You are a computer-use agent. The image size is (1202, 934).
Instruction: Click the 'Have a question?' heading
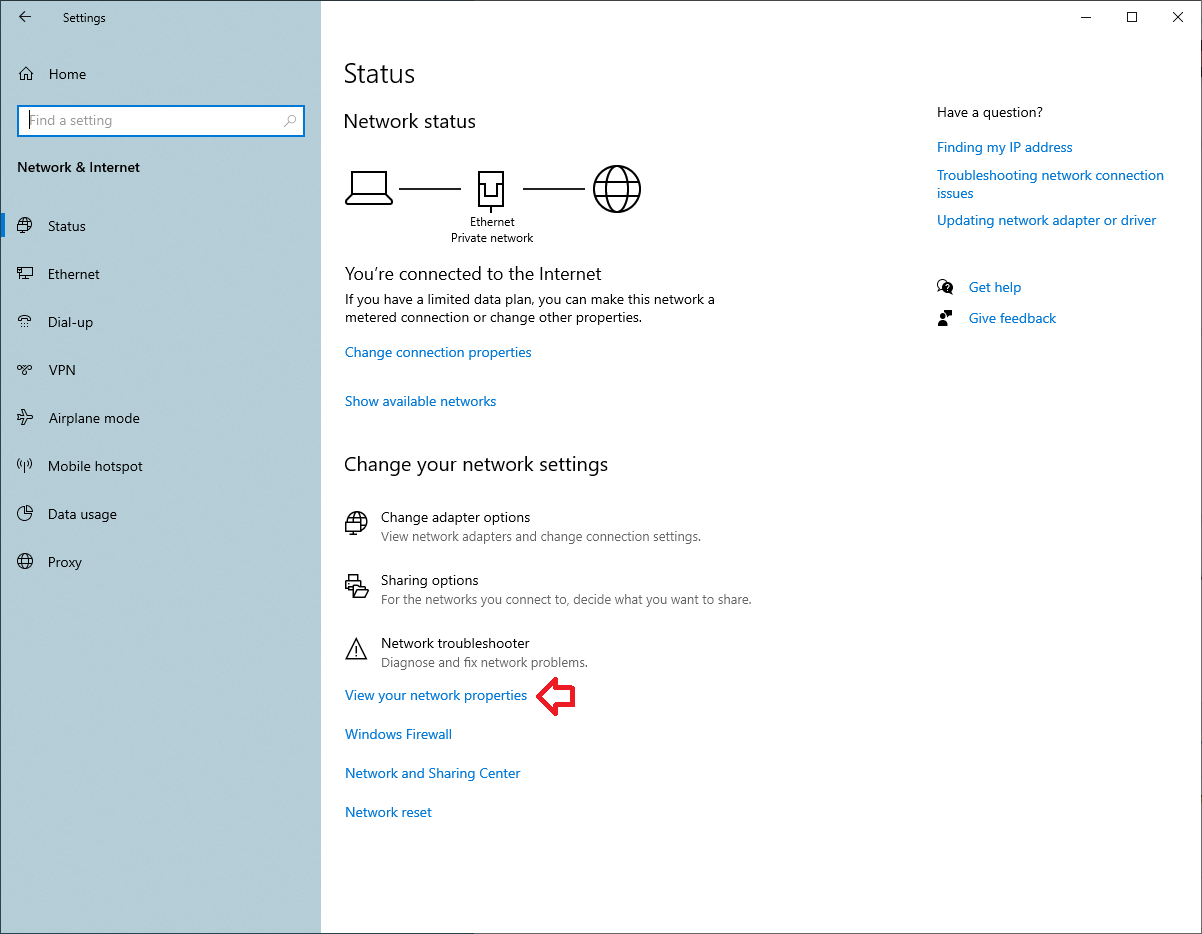pos(990,112)
